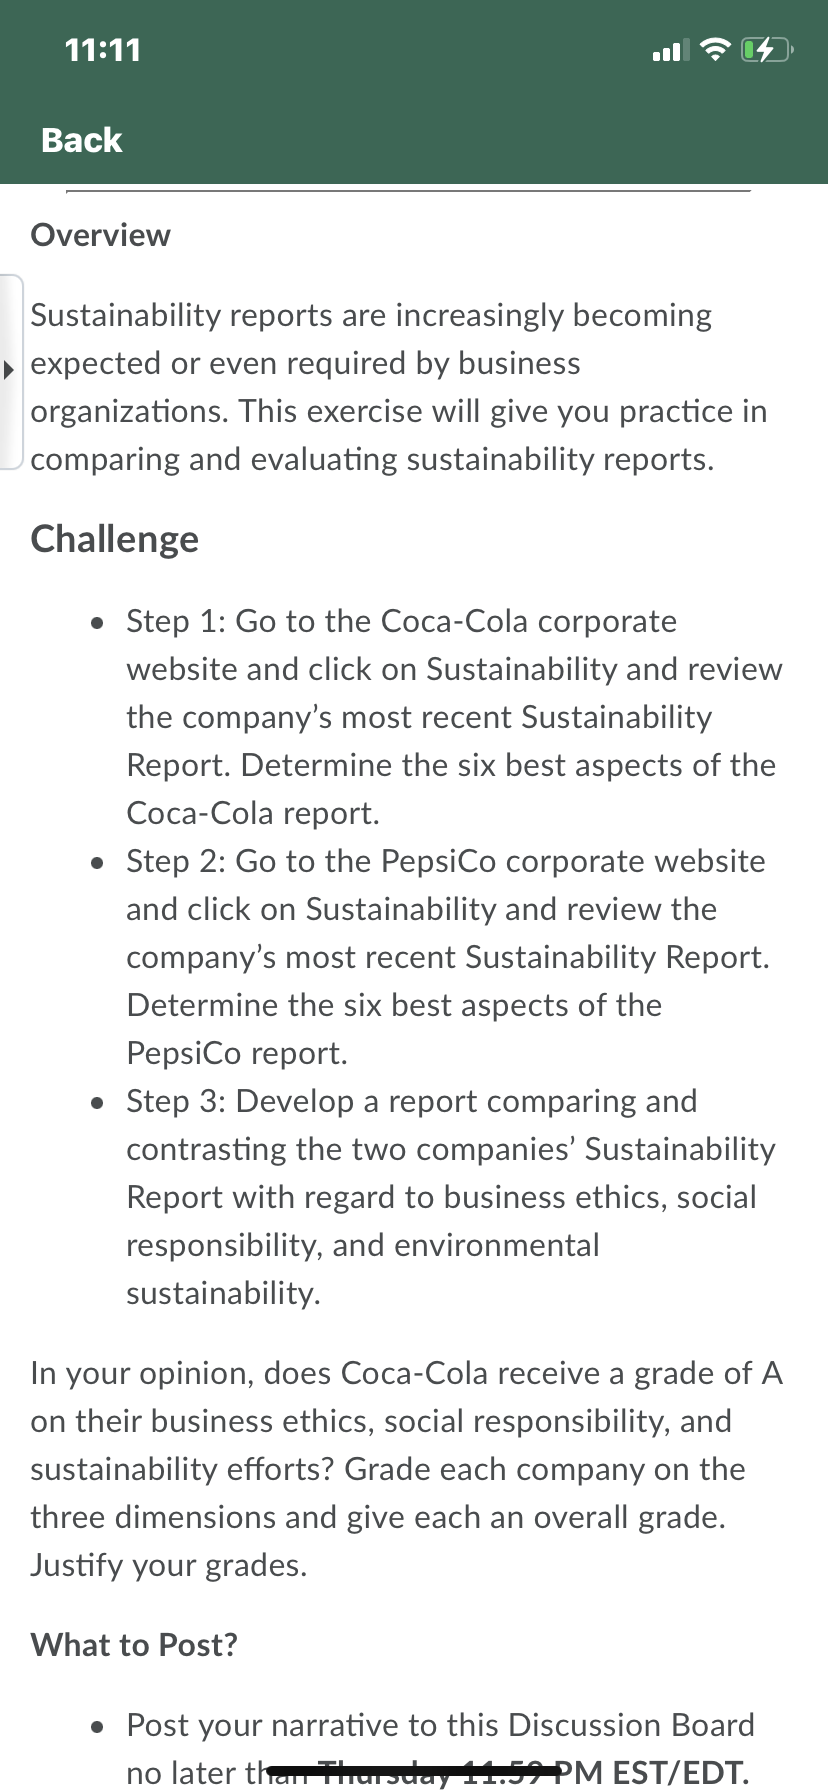Screen dimensions: 828x1792
Task: Tap the Challenge heading
Action: 115,539
